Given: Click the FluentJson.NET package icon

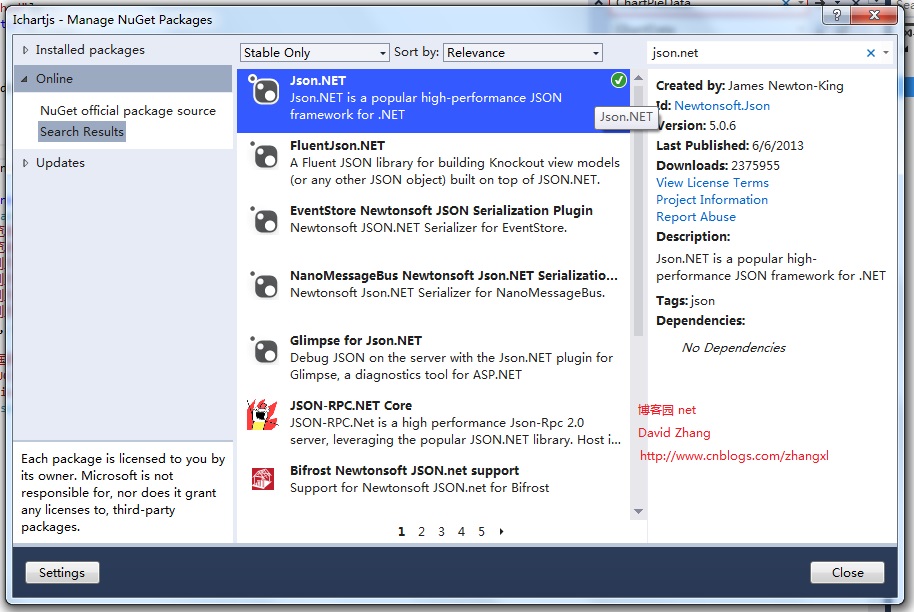Looking at the screenshot, I should click(263, 154).
